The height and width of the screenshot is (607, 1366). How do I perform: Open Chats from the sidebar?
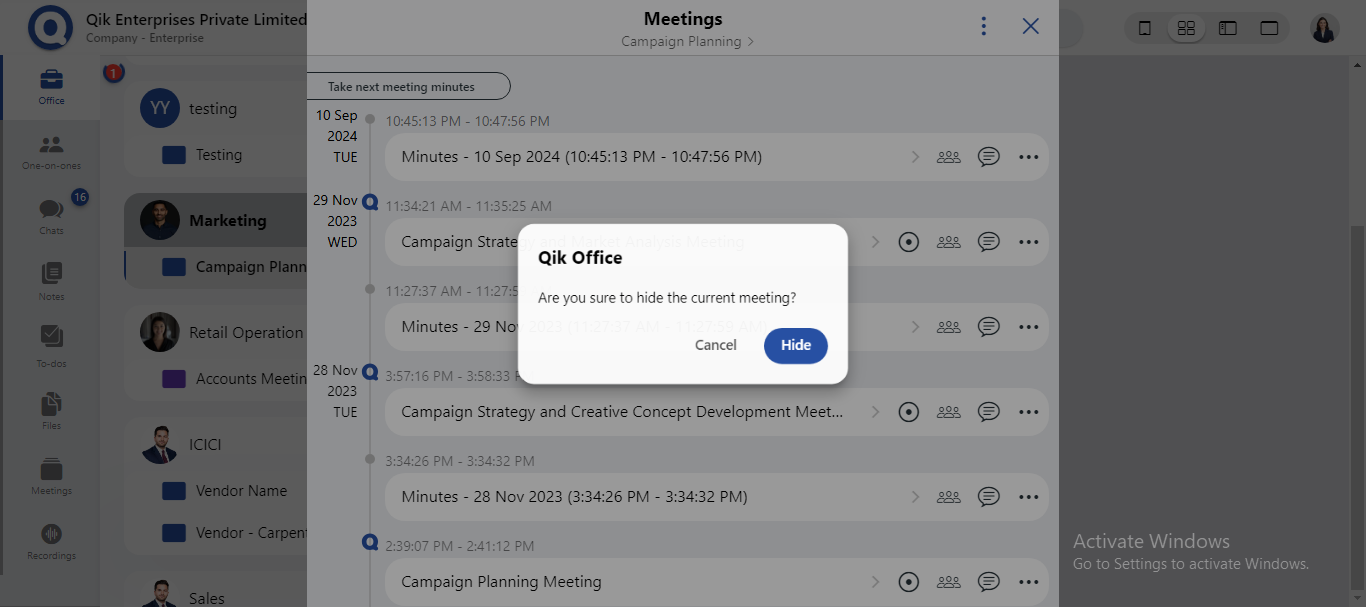(51, 216)
